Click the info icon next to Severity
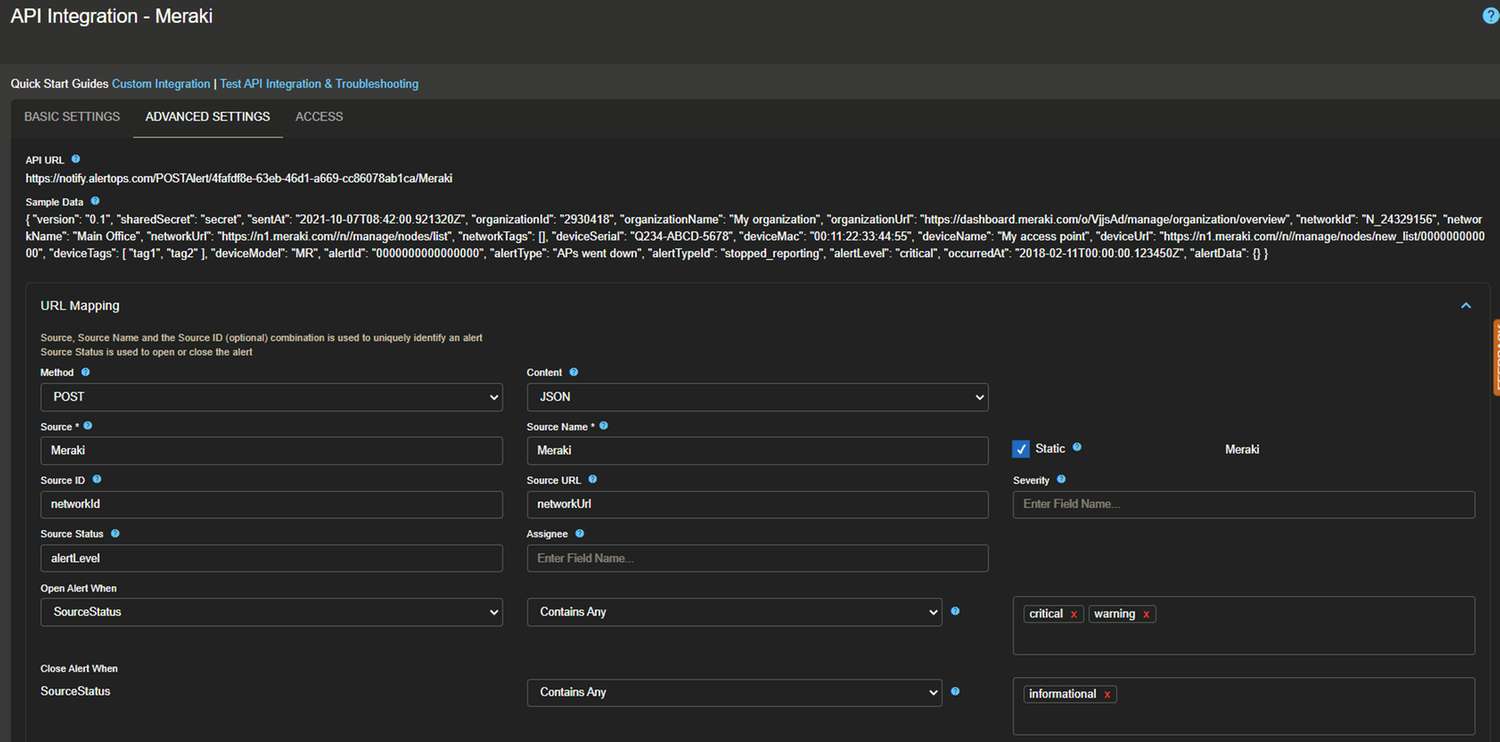 pyautogui.click(x=1063, y=480)
